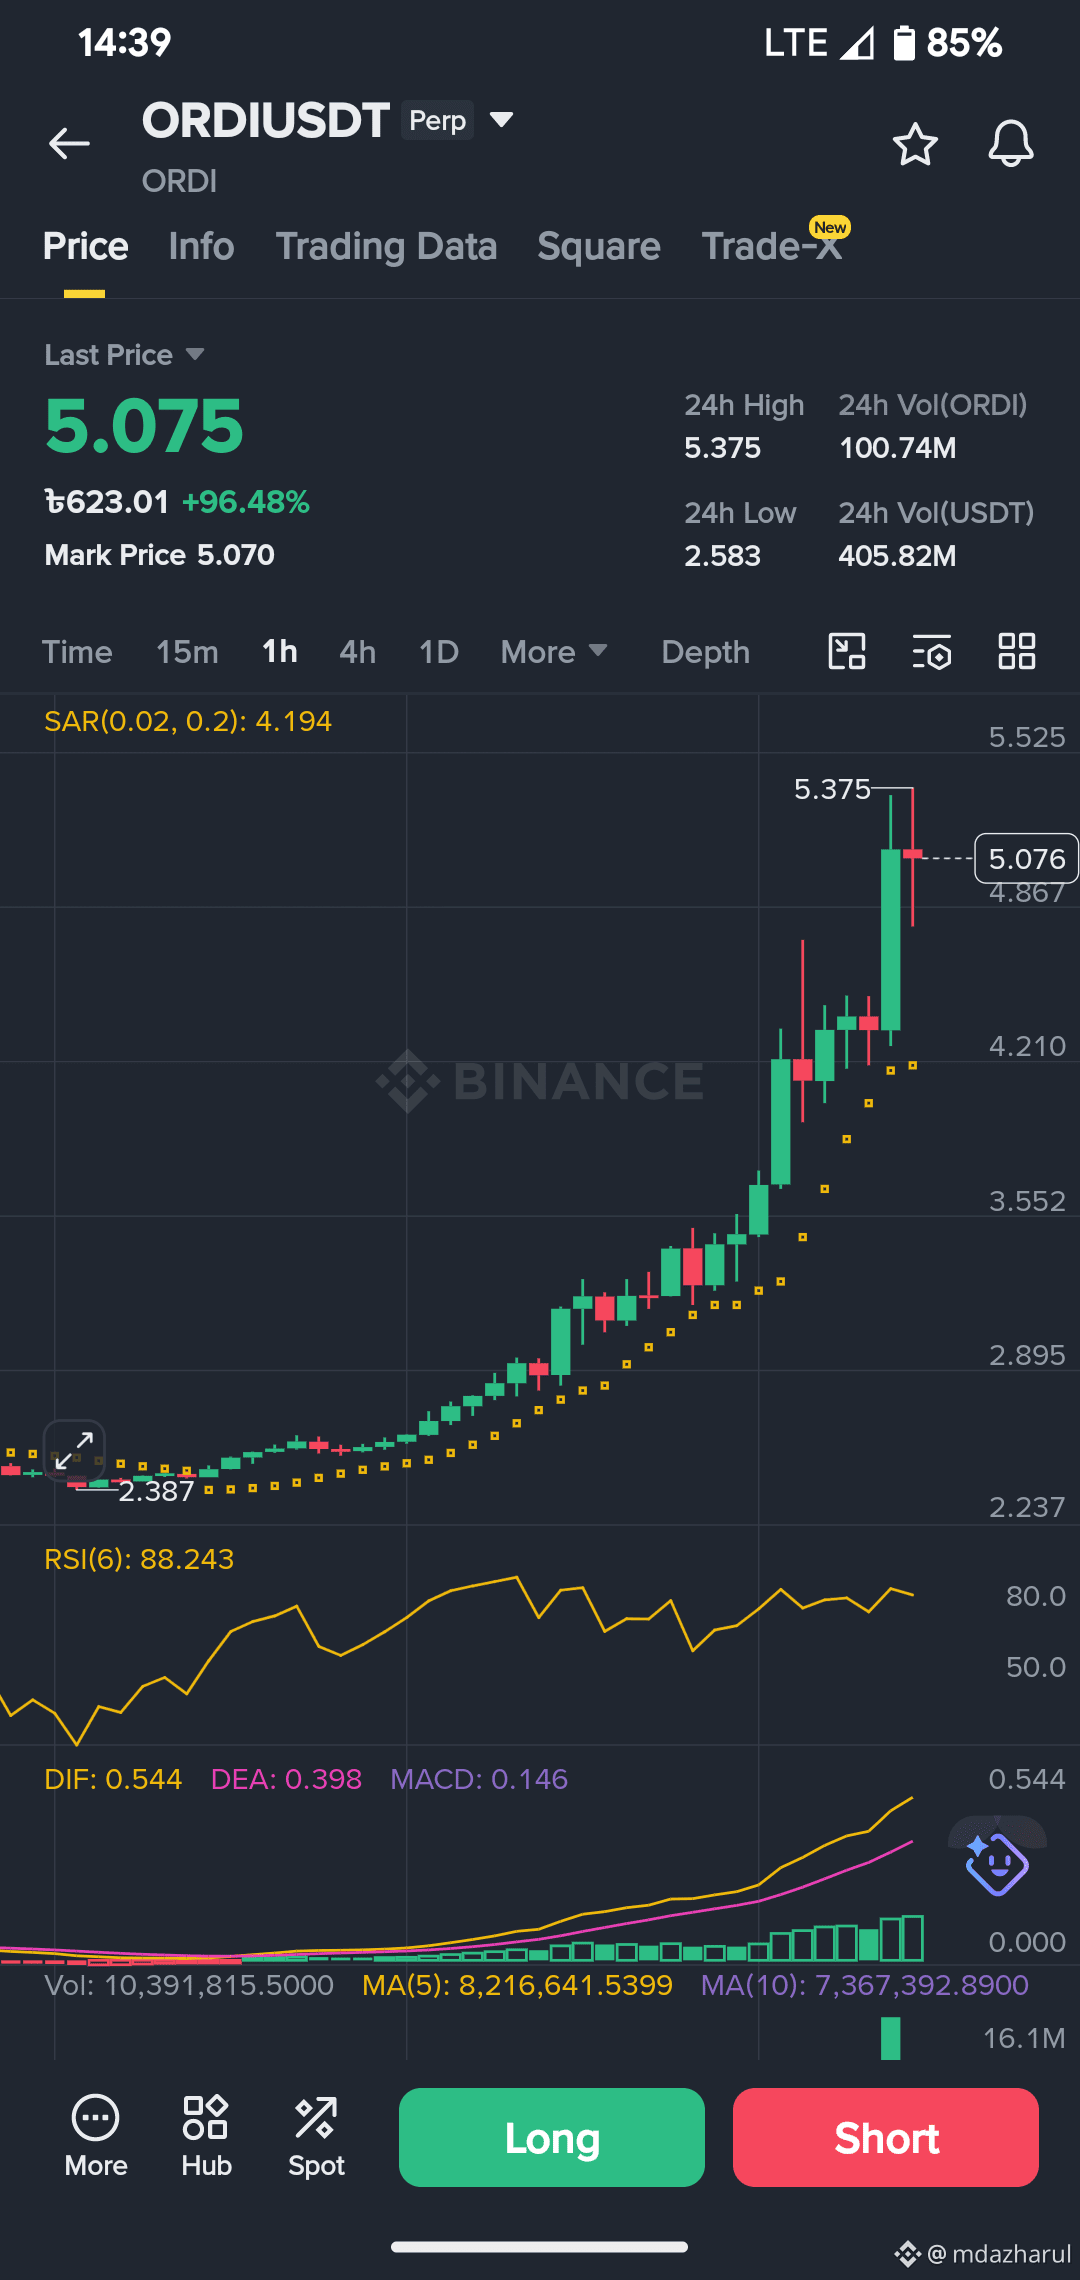Tap the 5.375 high marker on chart
1080x2280 pixels.
[832, 789]
